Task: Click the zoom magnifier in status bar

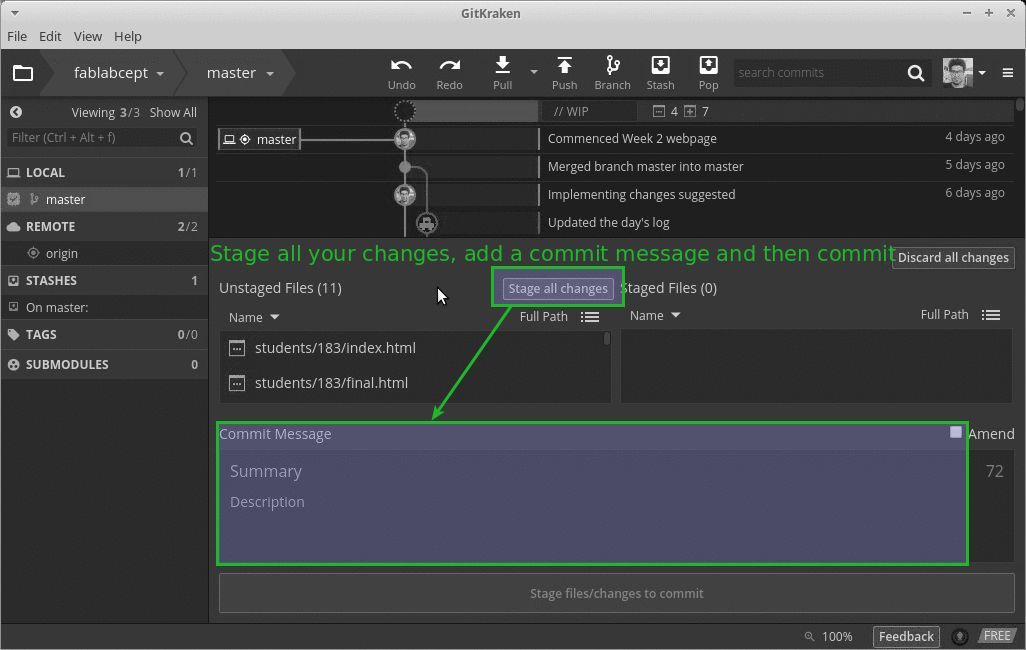Action: tap(809, 636)
